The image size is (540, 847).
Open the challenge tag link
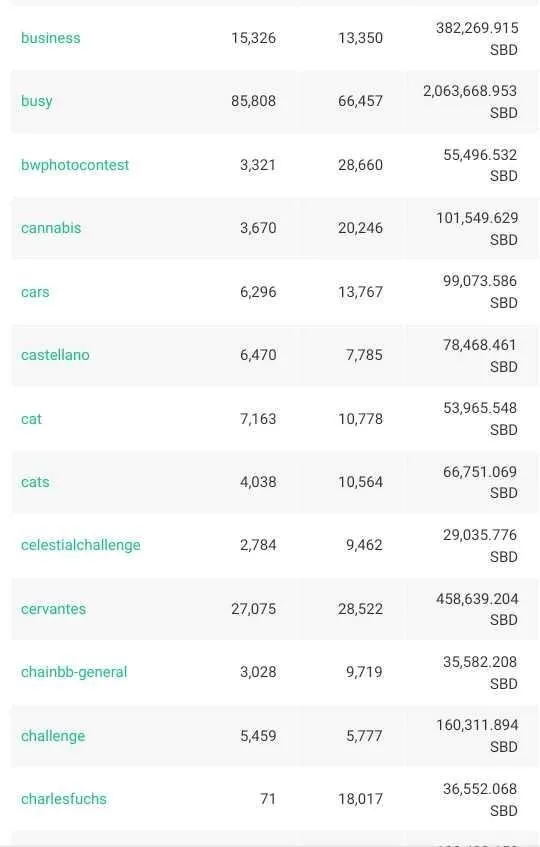(x=53, y=736)
